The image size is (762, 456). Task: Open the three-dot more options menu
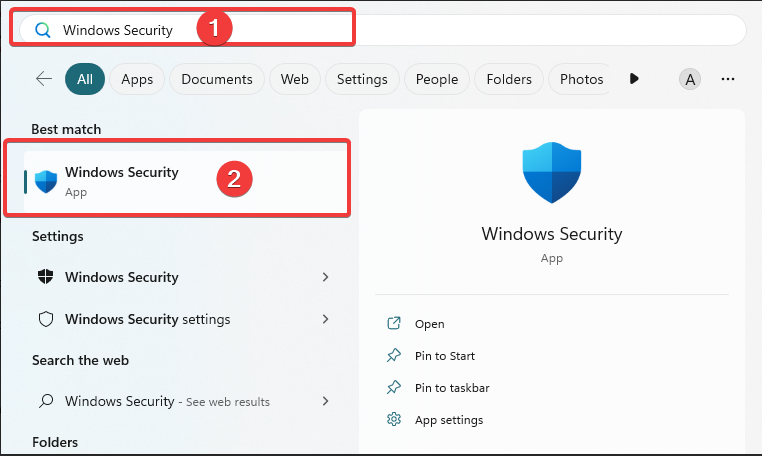tap(727, 79)
